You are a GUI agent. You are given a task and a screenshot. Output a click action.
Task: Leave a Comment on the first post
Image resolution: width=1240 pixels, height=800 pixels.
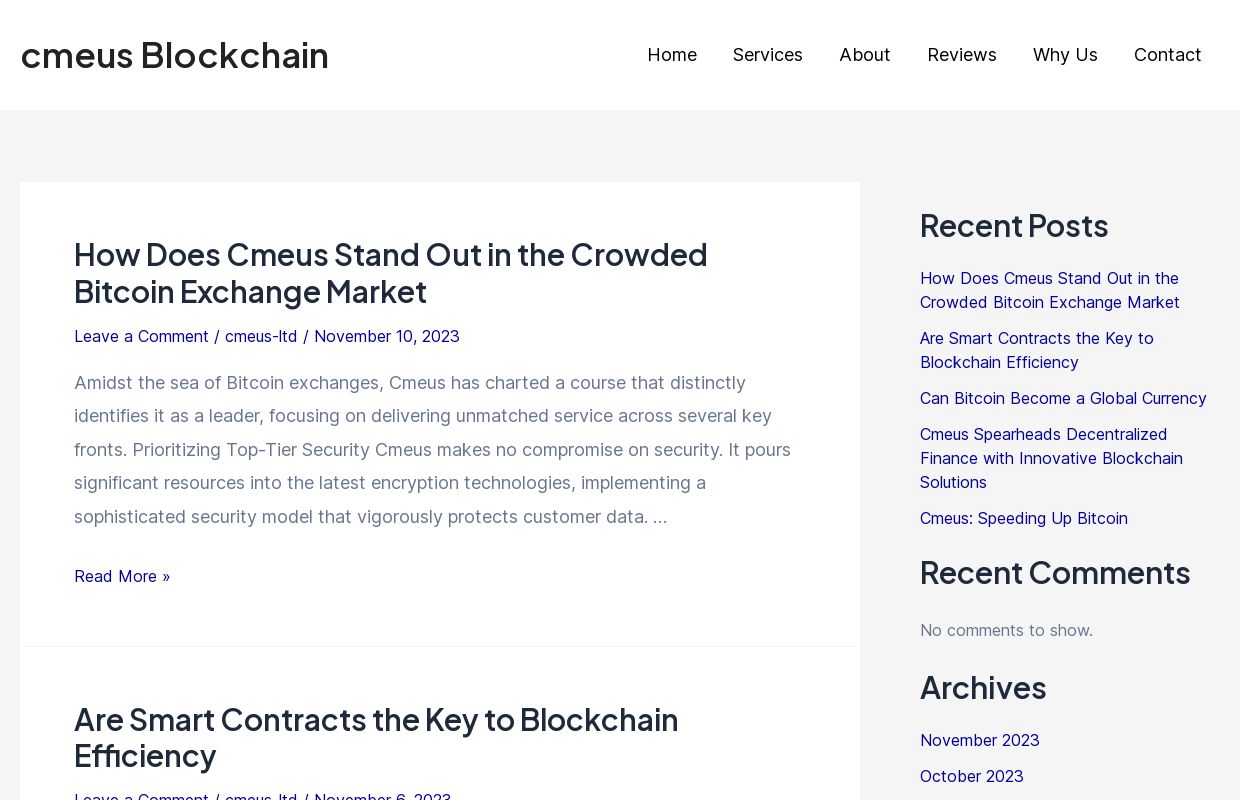pos(141,336)
